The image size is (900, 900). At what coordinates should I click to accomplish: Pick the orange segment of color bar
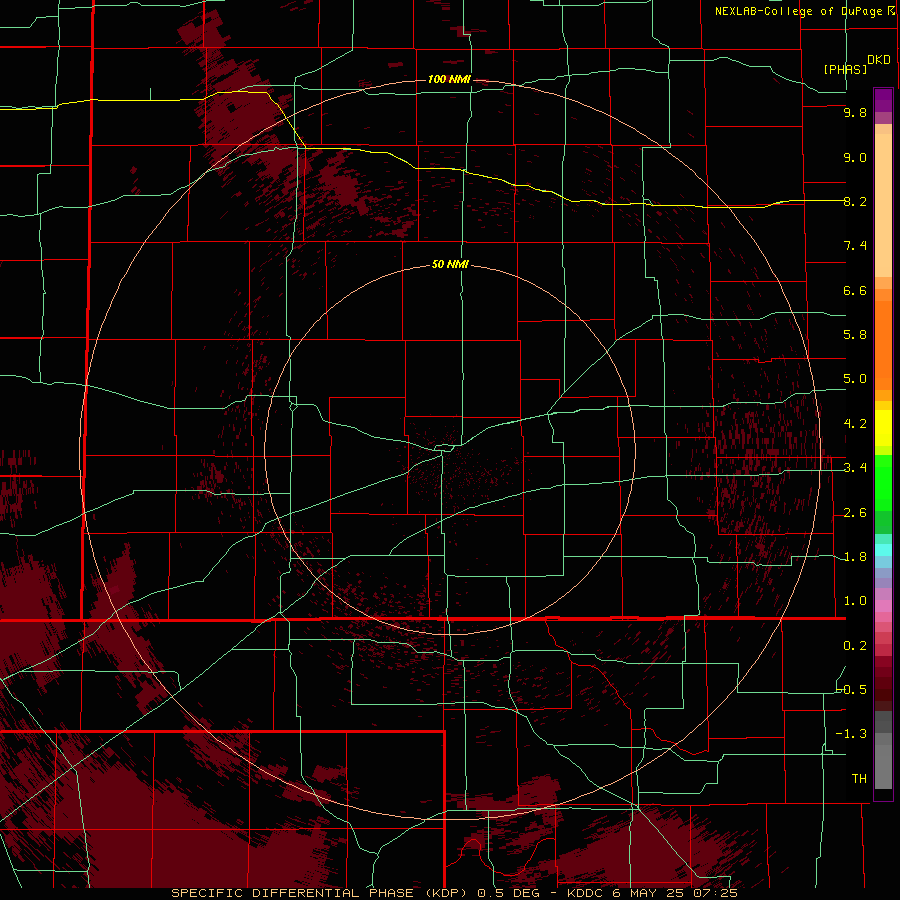click(x=883, y=346)
